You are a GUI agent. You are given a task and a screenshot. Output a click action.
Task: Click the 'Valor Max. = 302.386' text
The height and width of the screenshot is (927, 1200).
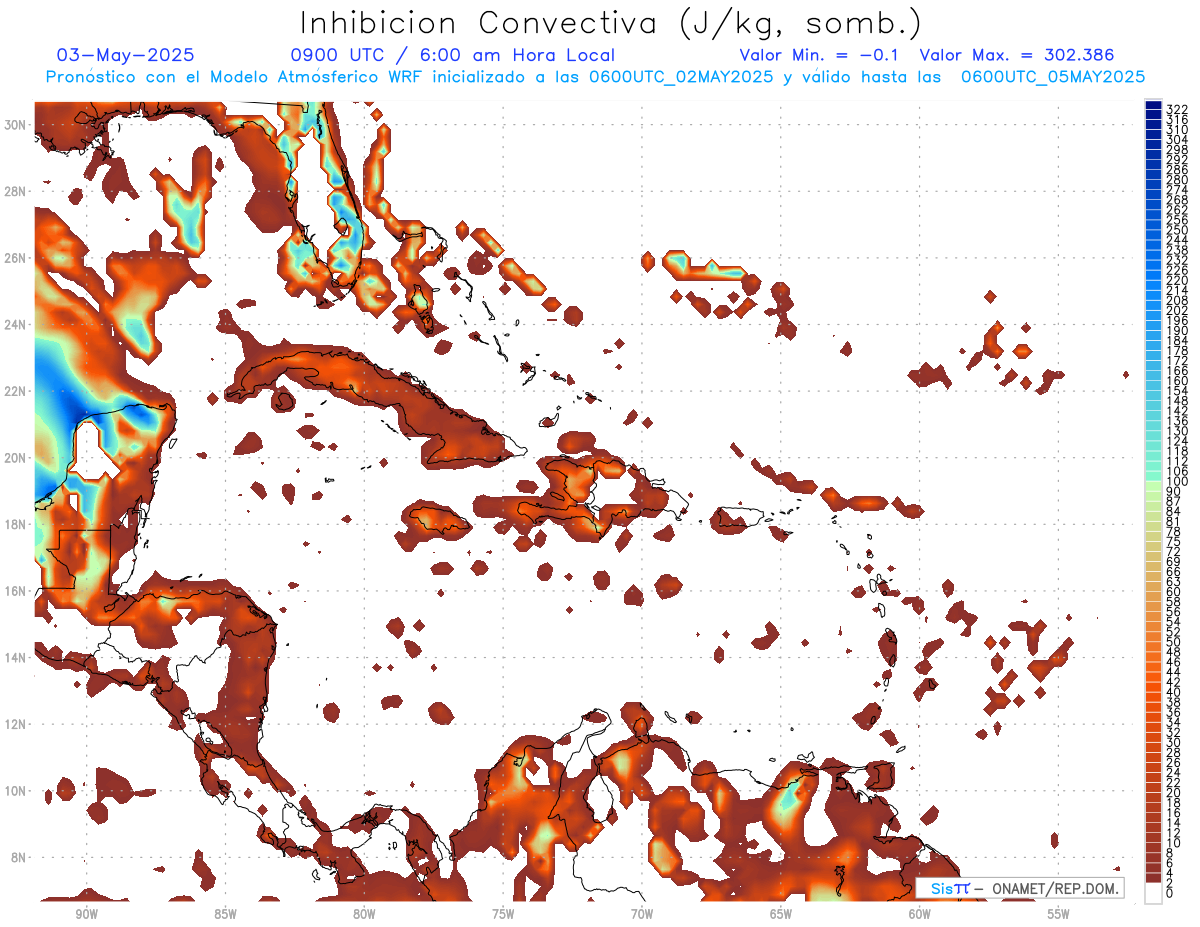[1016, 55]
